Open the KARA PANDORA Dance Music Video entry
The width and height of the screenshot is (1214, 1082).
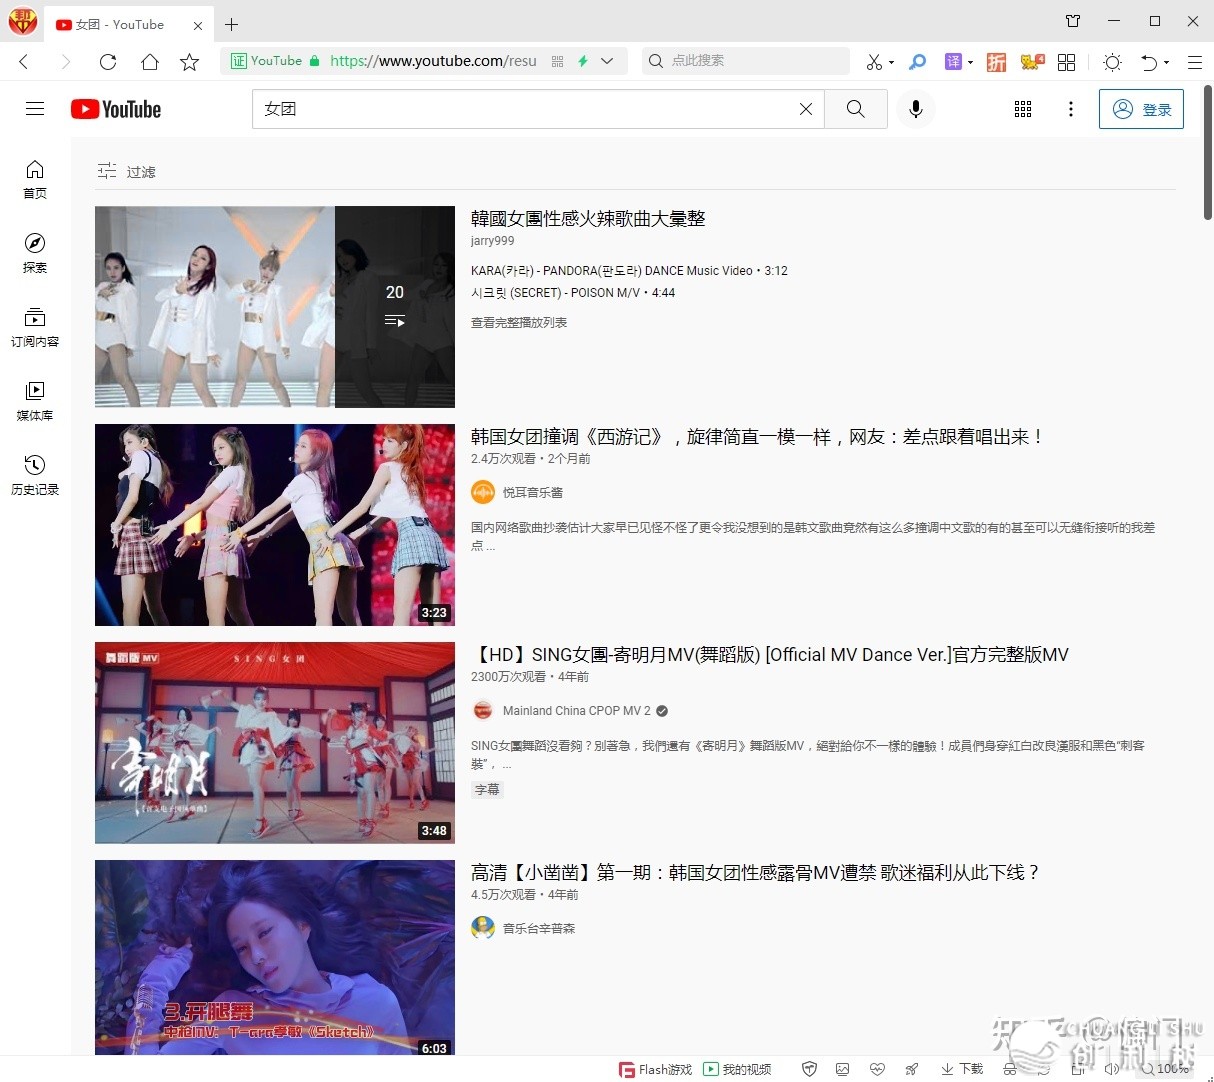pos(629,271)
